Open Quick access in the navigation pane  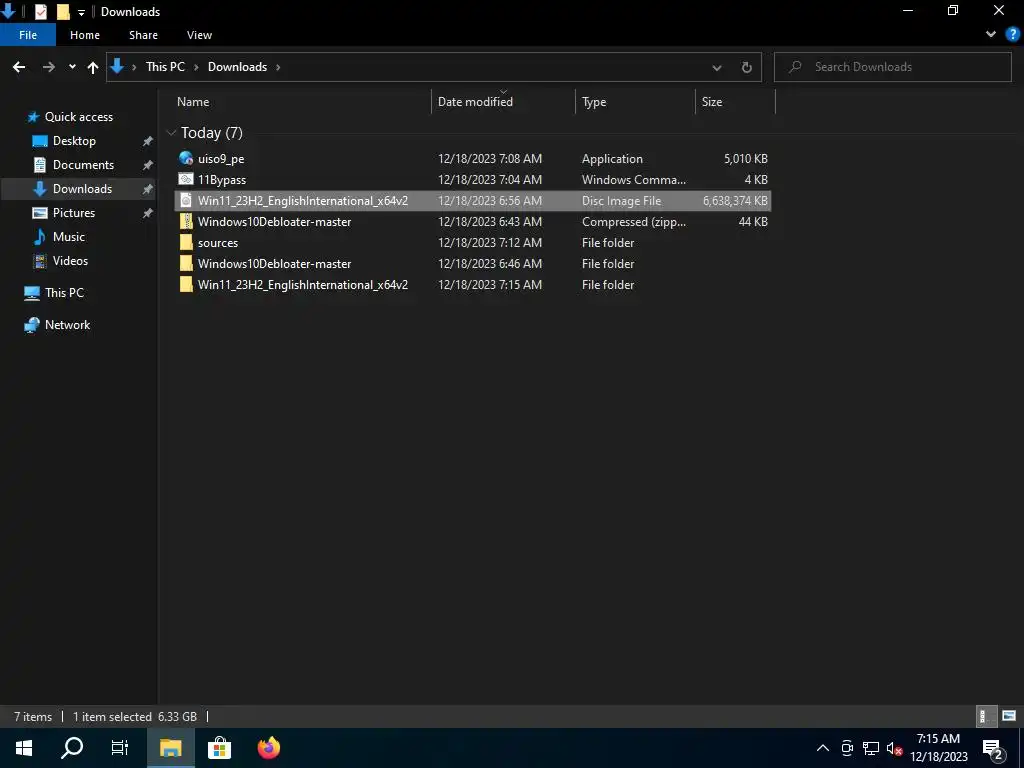[x=78, y=117]
